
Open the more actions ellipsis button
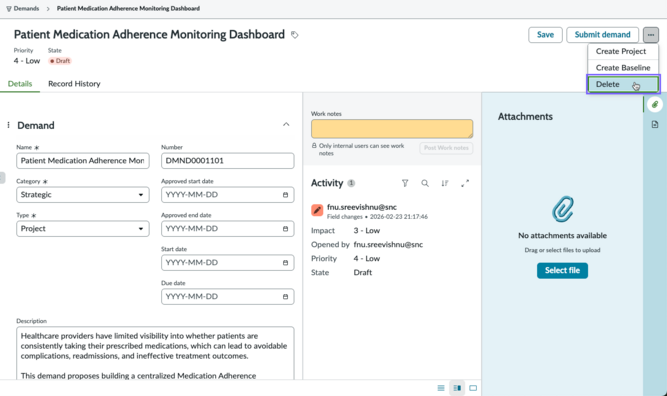coord(651,35)
